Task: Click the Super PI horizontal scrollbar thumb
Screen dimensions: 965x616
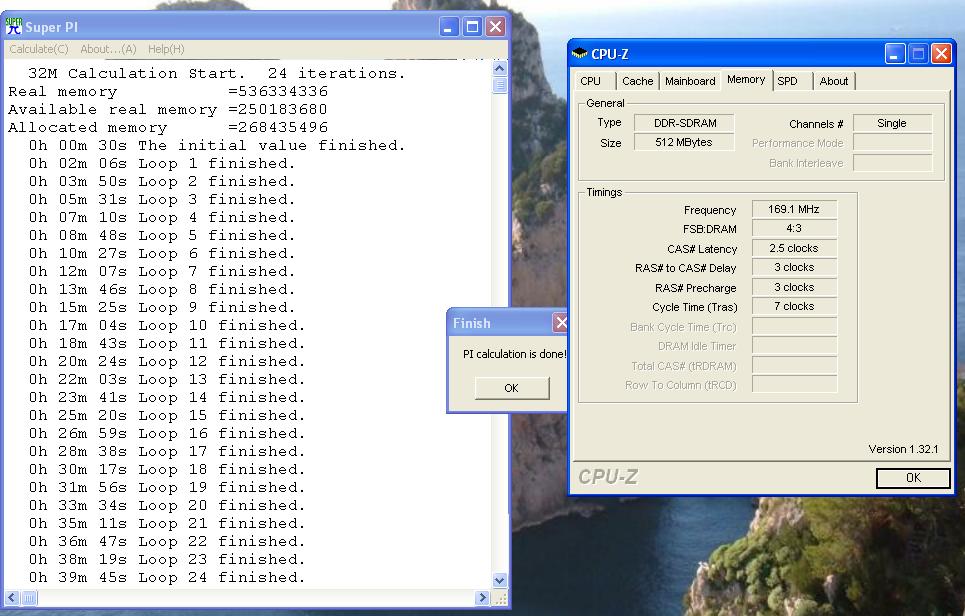Action: pos(29,598)
